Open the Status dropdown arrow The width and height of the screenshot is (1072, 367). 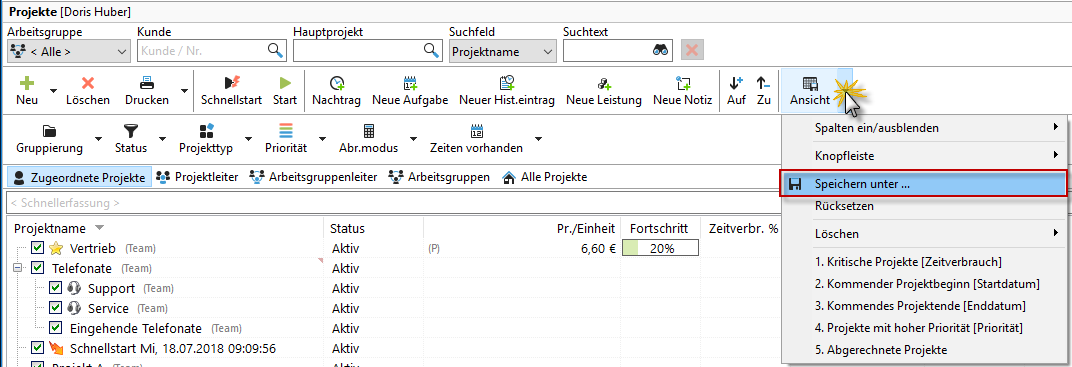click(x=163, y=139)
